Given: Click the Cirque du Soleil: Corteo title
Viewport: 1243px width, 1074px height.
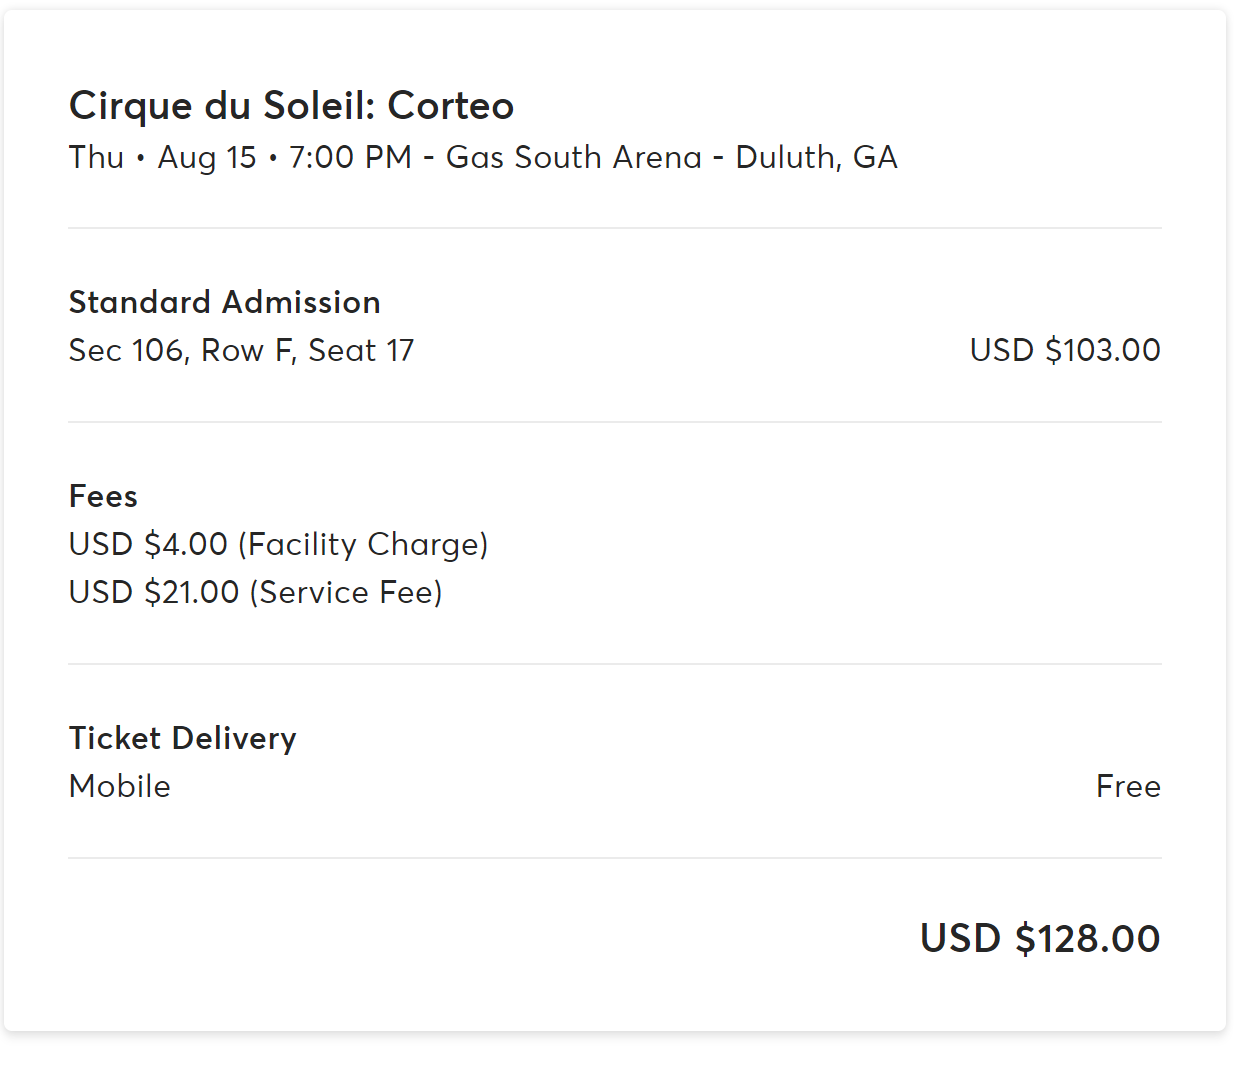Looking at the screenshot, I should pyautogui.click(x=291, y=105).
